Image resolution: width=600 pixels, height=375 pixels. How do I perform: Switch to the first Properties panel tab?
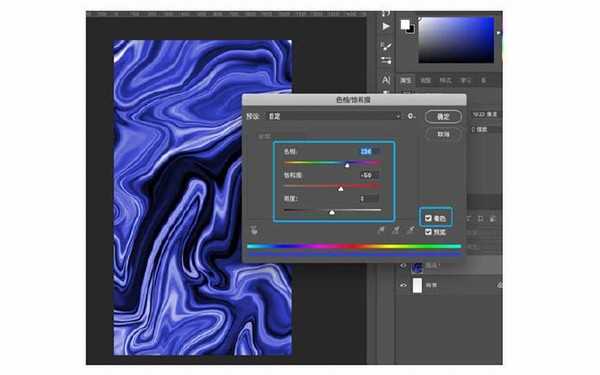(x=406, y=80)
